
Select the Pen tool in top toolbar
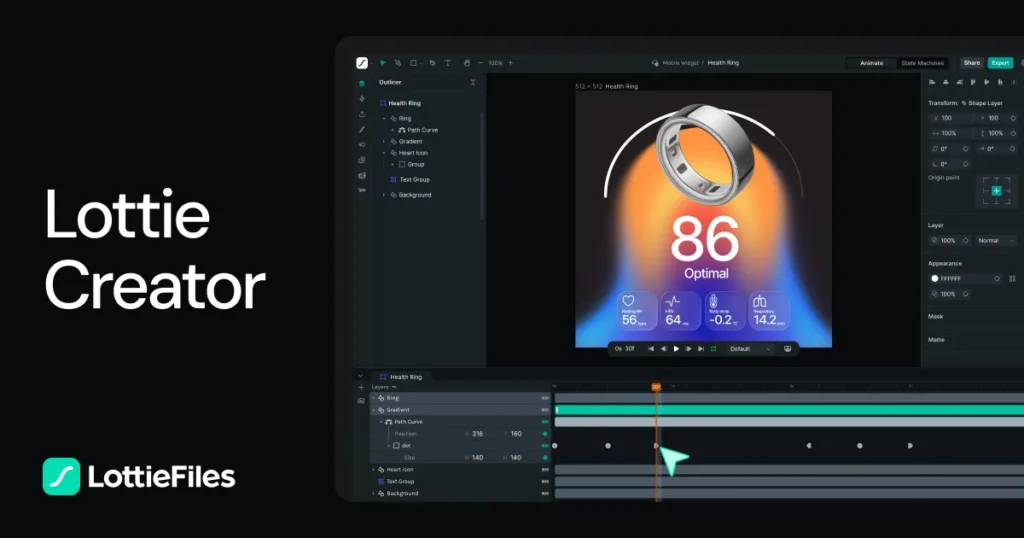point(432,63)
